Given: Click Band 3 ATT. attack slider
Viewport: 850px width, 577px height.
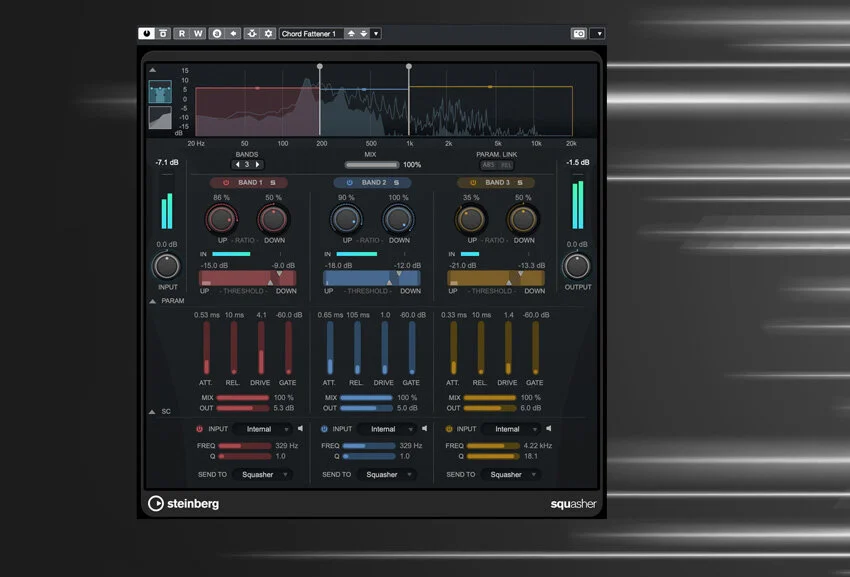Looking at the screenshot, I should point(453,348).
